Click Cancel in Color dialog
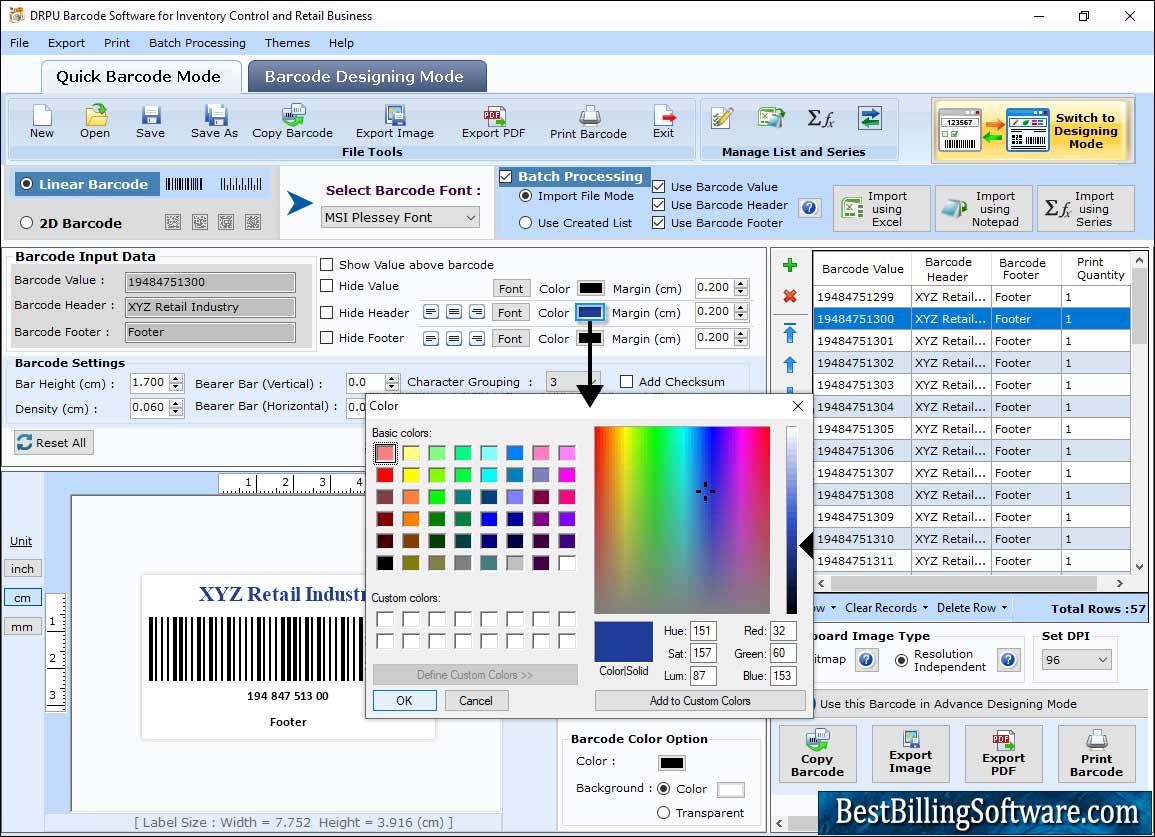 tap(476, 701)
